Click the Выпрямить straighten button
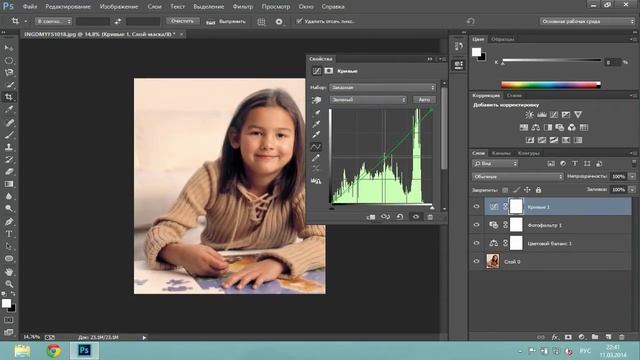The width and height of the screenshot is (640, 360). click(x=226, y=22)
